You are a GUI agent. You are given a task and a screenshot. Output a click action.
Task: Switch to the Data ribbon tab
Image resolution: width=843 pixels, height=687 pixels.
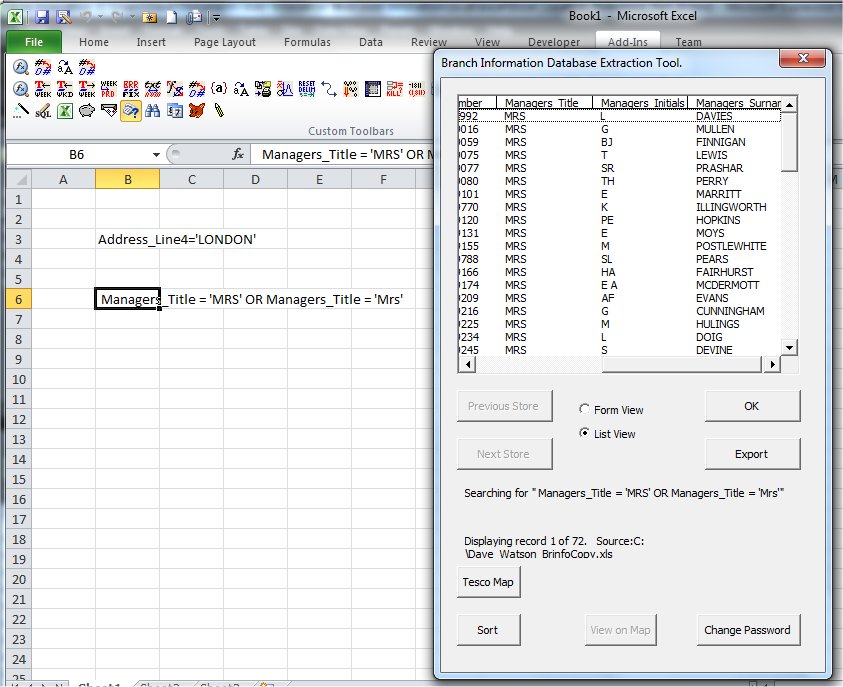tap(370, 42)
